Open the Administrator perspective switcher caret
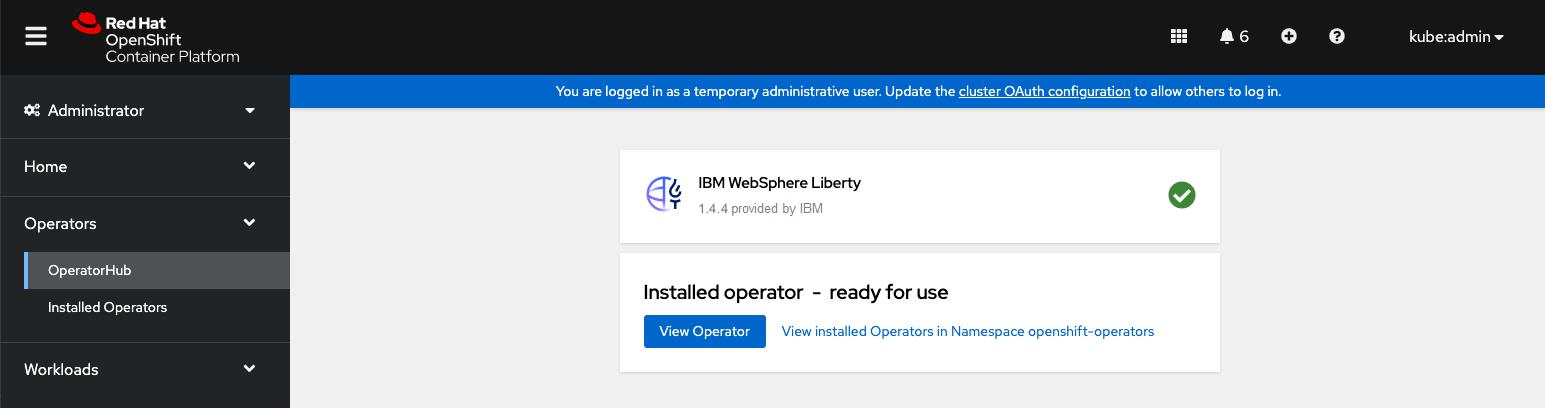Viewport: 1545px width, 408px height. [250, 110]
